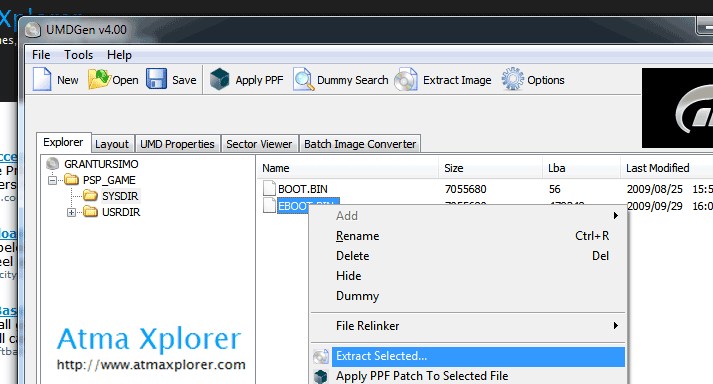This screenshot has height=384, width=713.
Task: Click the Extract Image toolbar label
Action: (457, 80)
